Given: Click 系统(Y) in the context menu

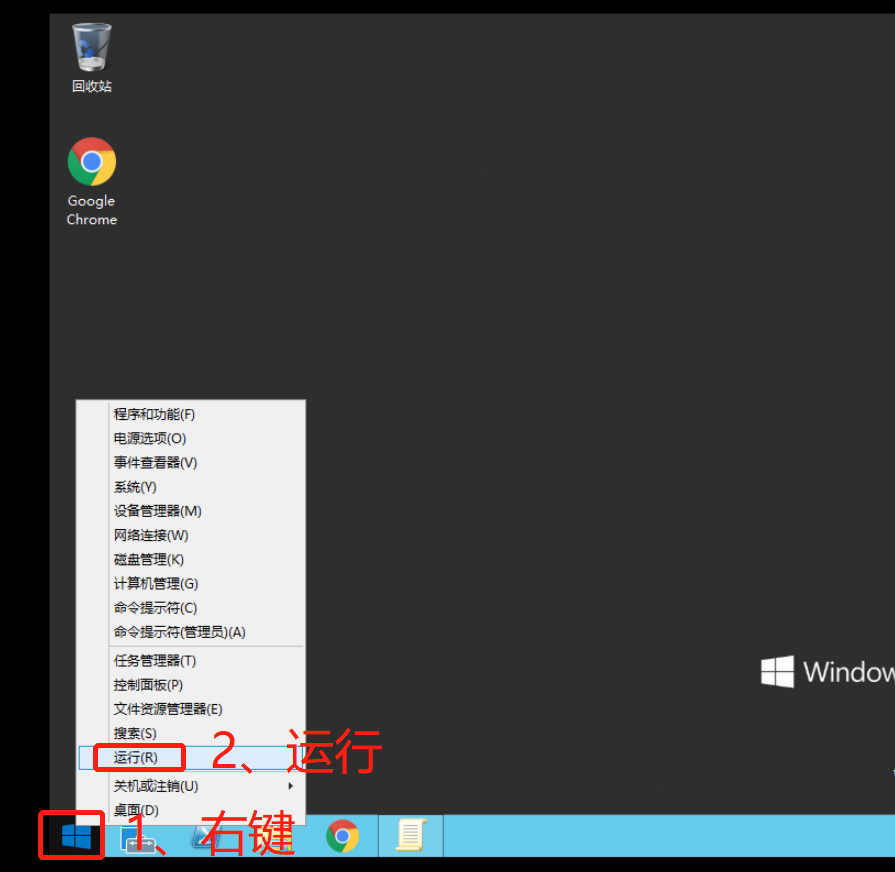Looking at the screenshot, I should (135, 487).
